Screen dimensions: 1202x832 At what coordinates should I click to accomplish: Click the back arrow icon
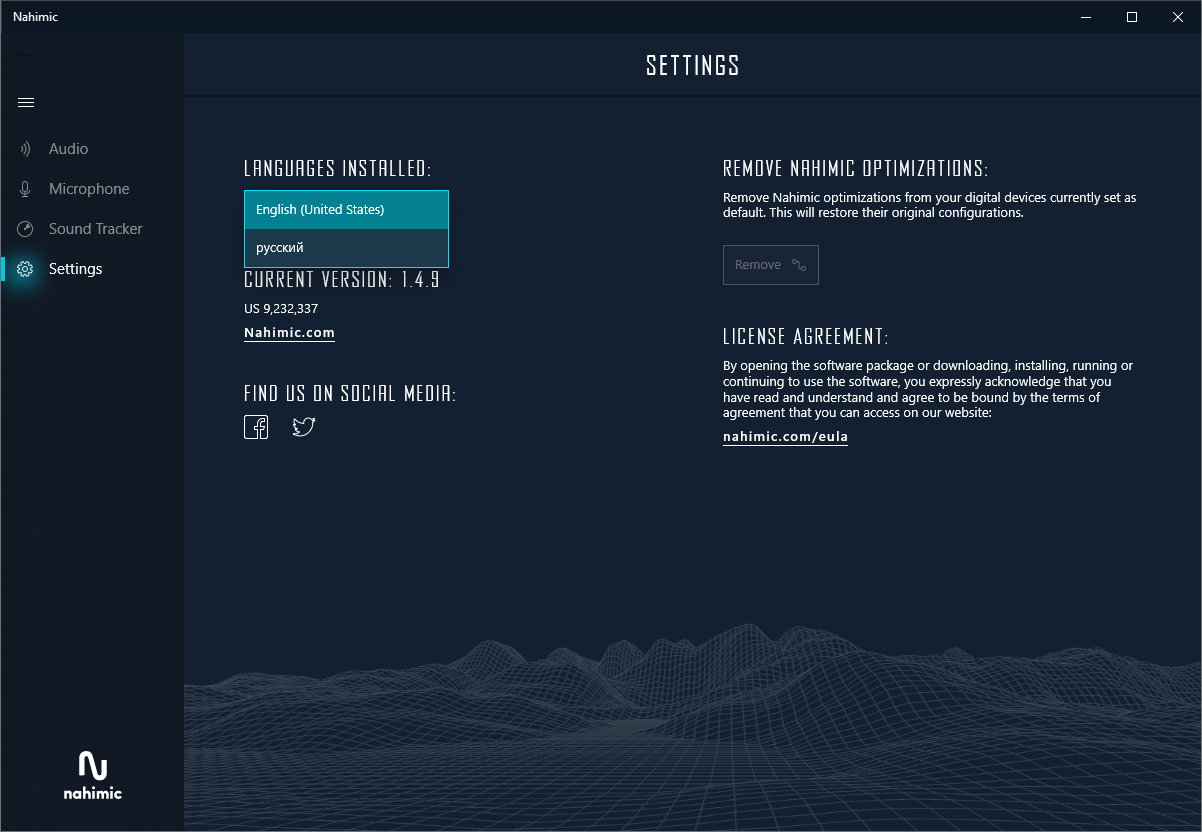pos(25,54)
